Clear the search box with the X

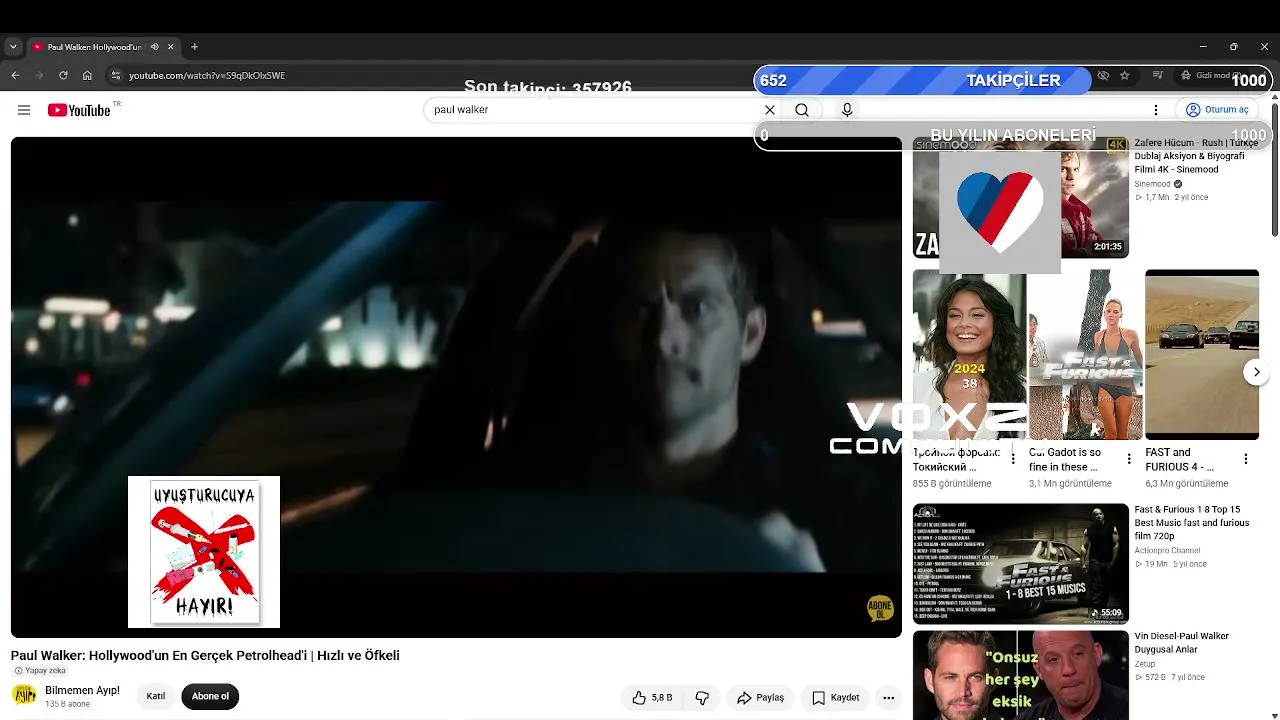tap(770, 110)
